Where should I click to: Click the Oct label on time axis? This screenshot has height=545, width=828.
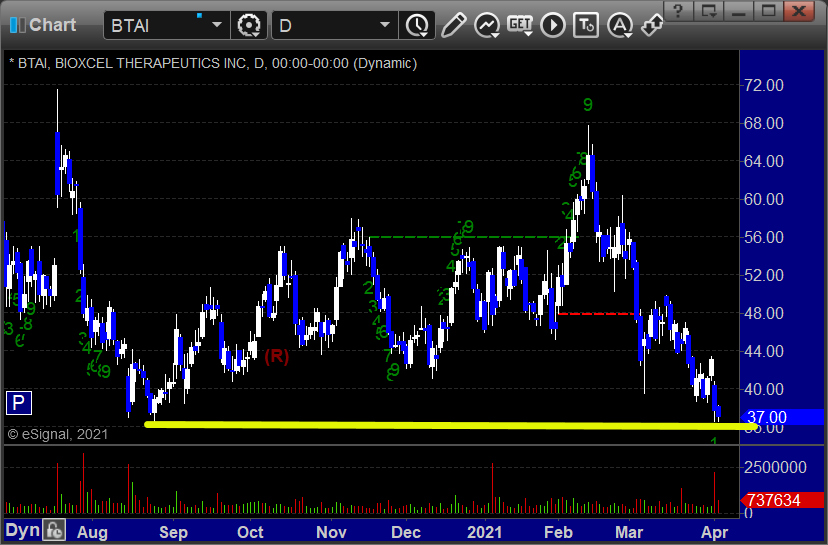point(250,532)
